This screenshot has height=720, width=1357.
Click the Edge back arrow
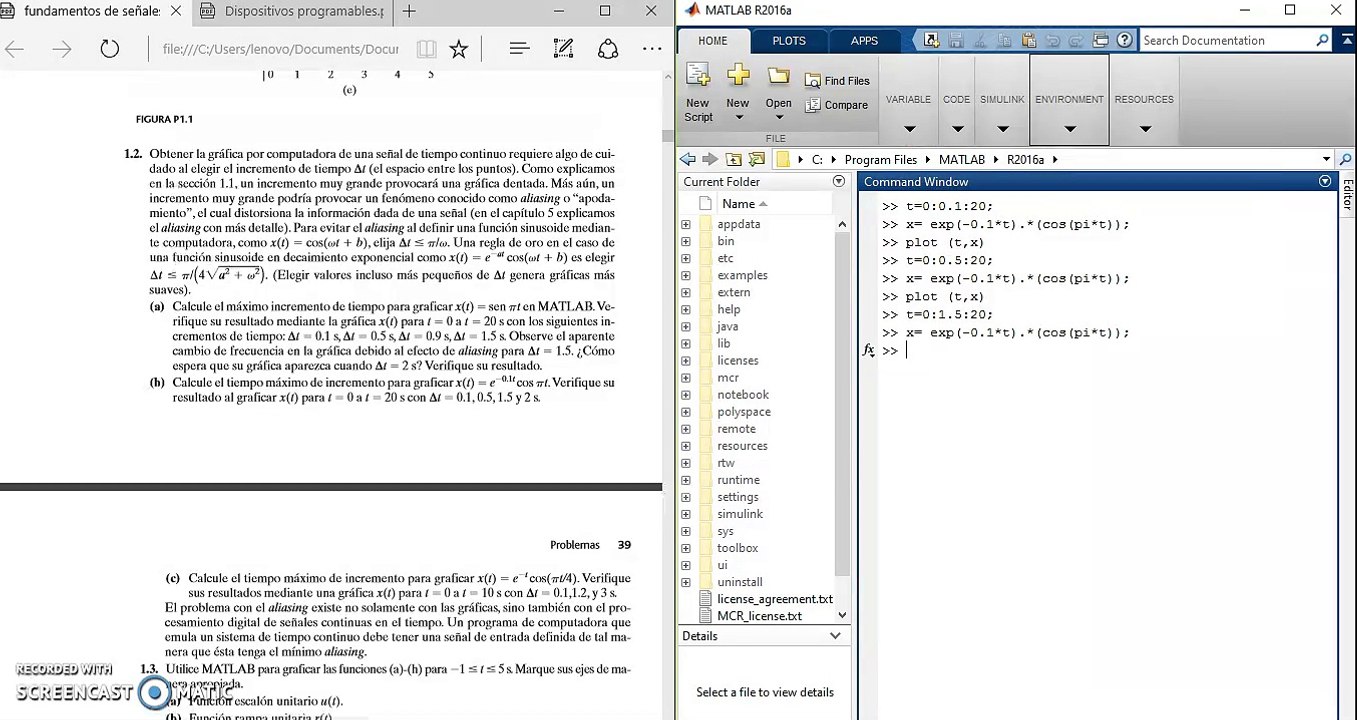15,49
